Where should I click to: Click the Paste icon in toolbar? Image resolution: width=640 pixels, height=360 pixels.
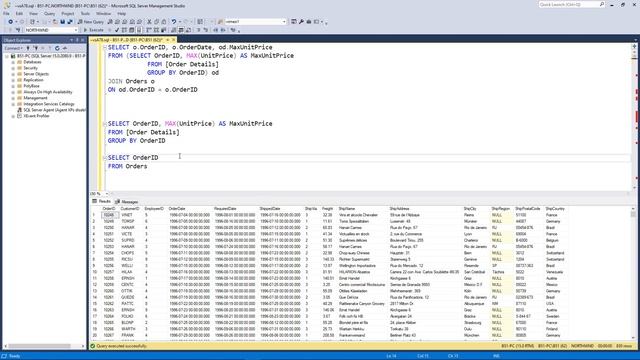pyautogui.click(x=164, y=22)
